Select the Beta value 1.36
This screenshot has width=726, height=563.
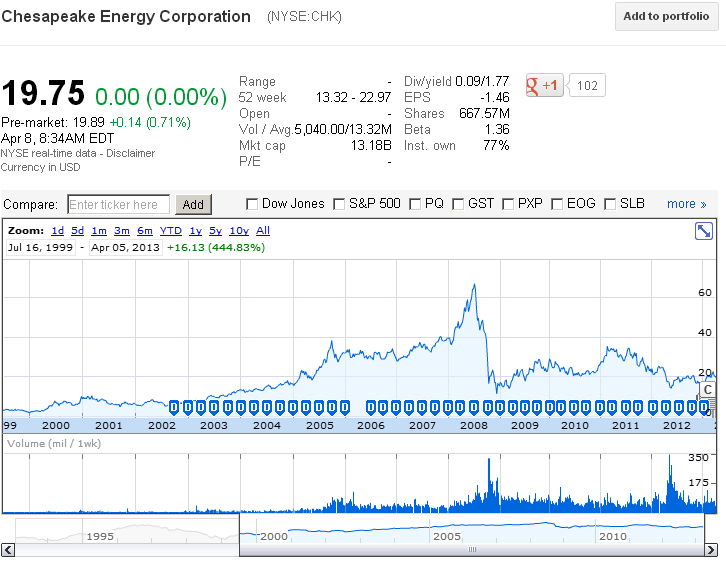(497, 130)
